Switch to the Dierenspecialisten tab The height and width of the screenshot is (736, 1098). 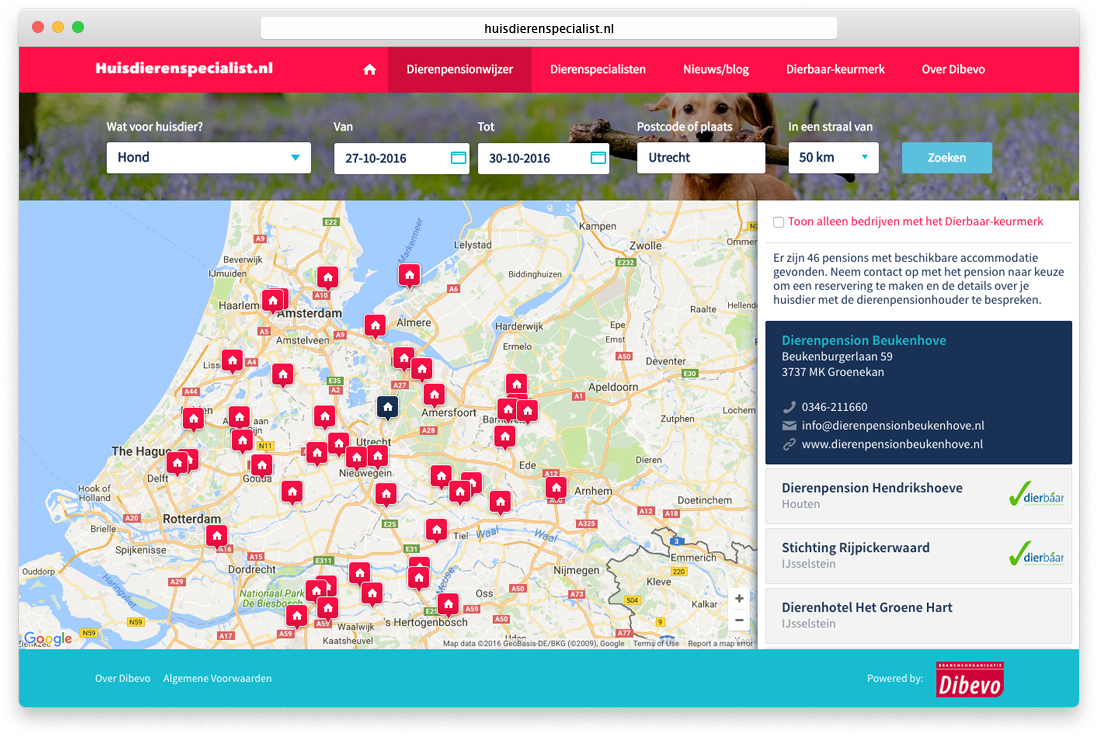598,69
